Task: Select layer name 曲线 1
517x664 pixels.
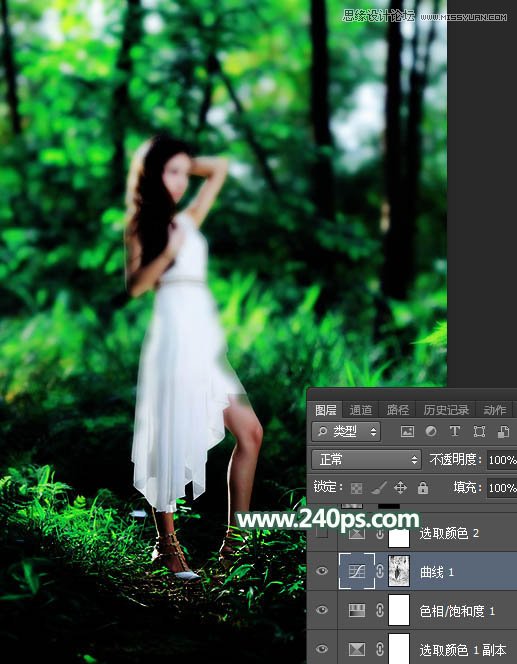Action: (x=437, y=572)
